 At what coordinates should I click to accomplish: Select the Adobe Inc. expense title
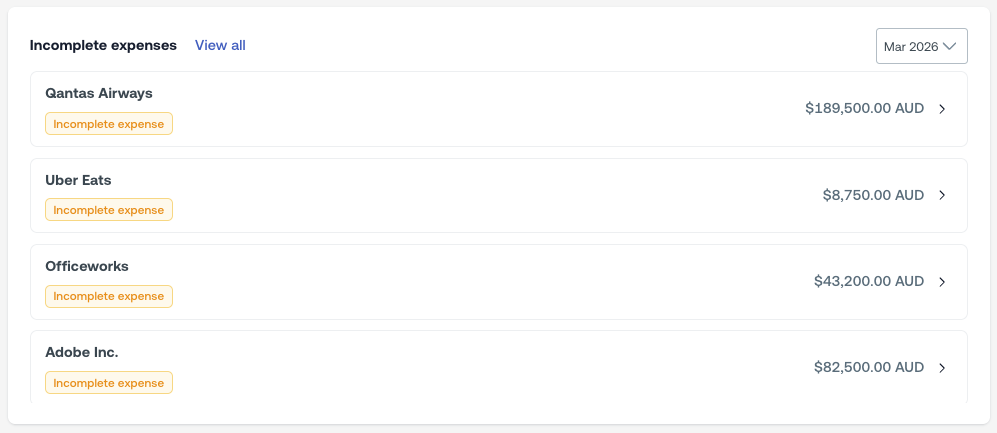[x=82, y=352]
